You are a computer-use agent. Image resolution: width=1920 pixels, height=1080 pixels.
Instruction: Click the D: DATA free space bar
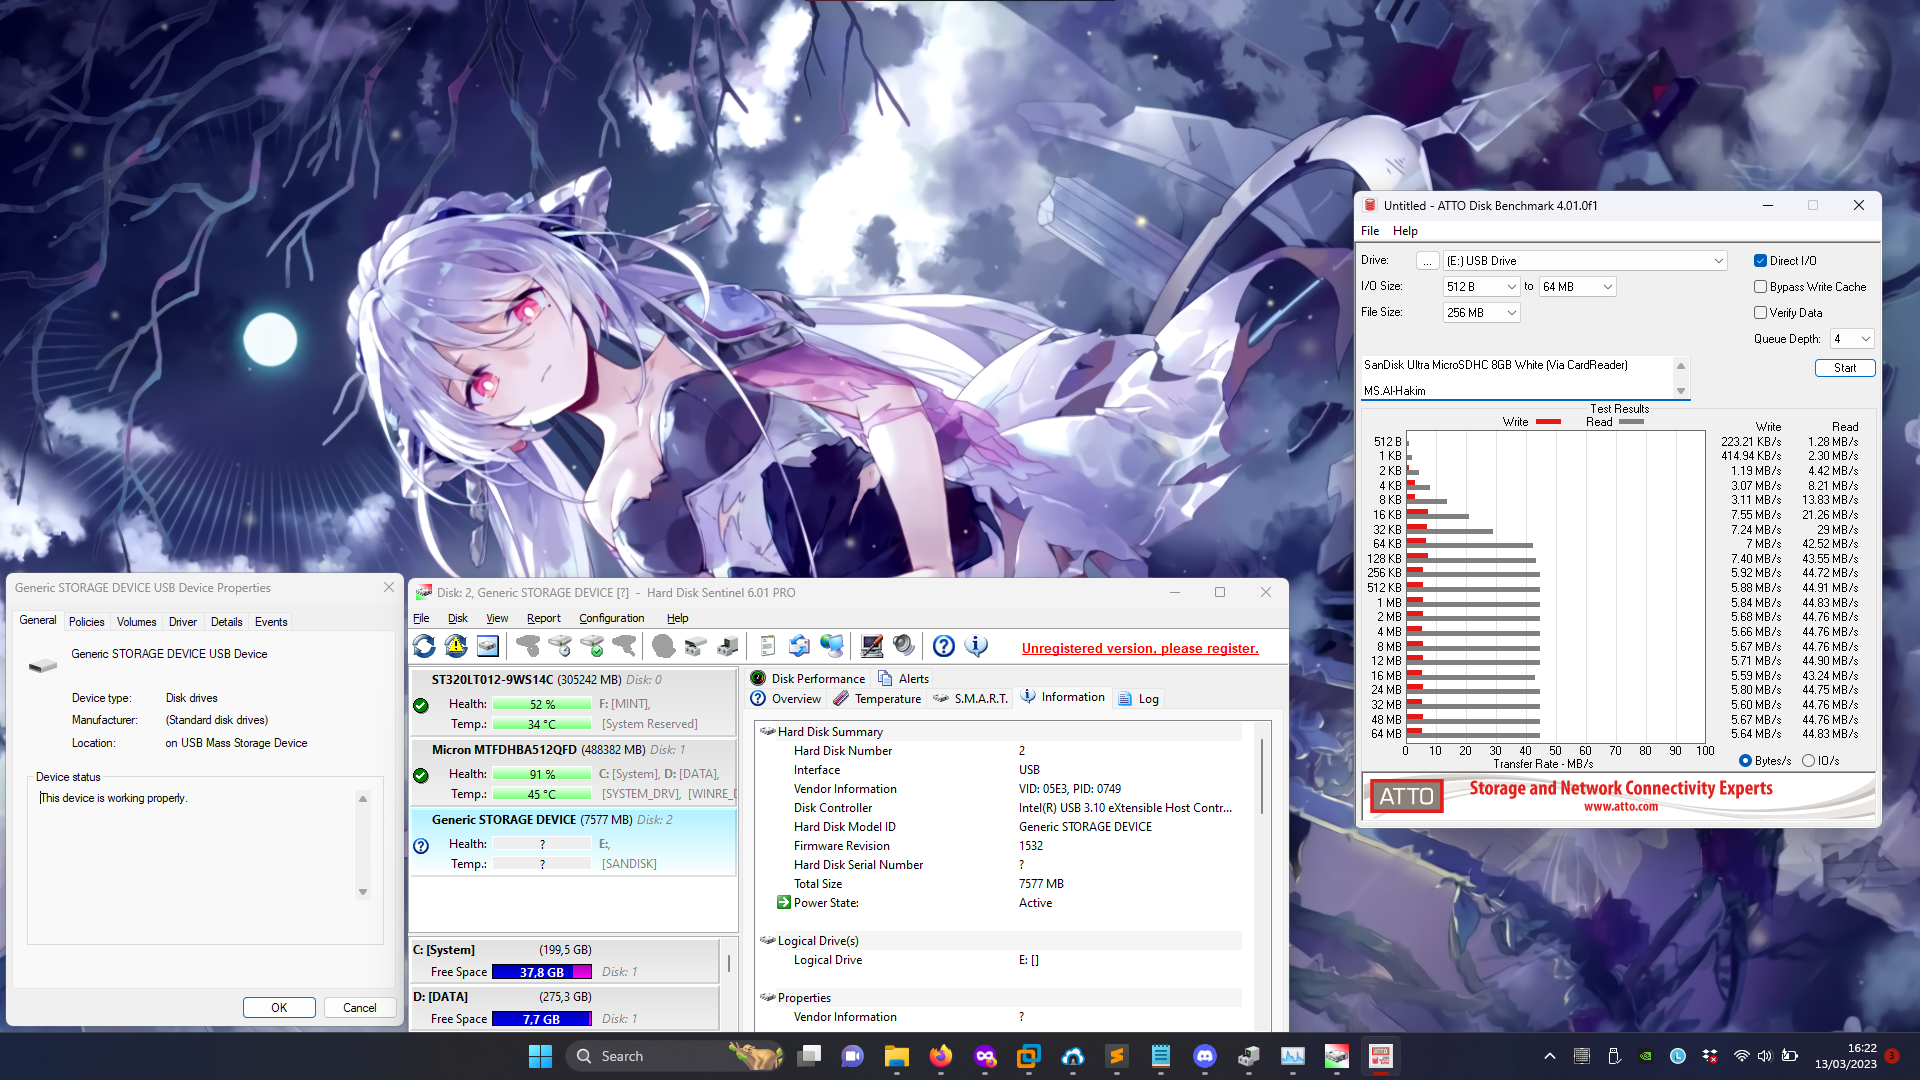click(x=541, y=1019)
